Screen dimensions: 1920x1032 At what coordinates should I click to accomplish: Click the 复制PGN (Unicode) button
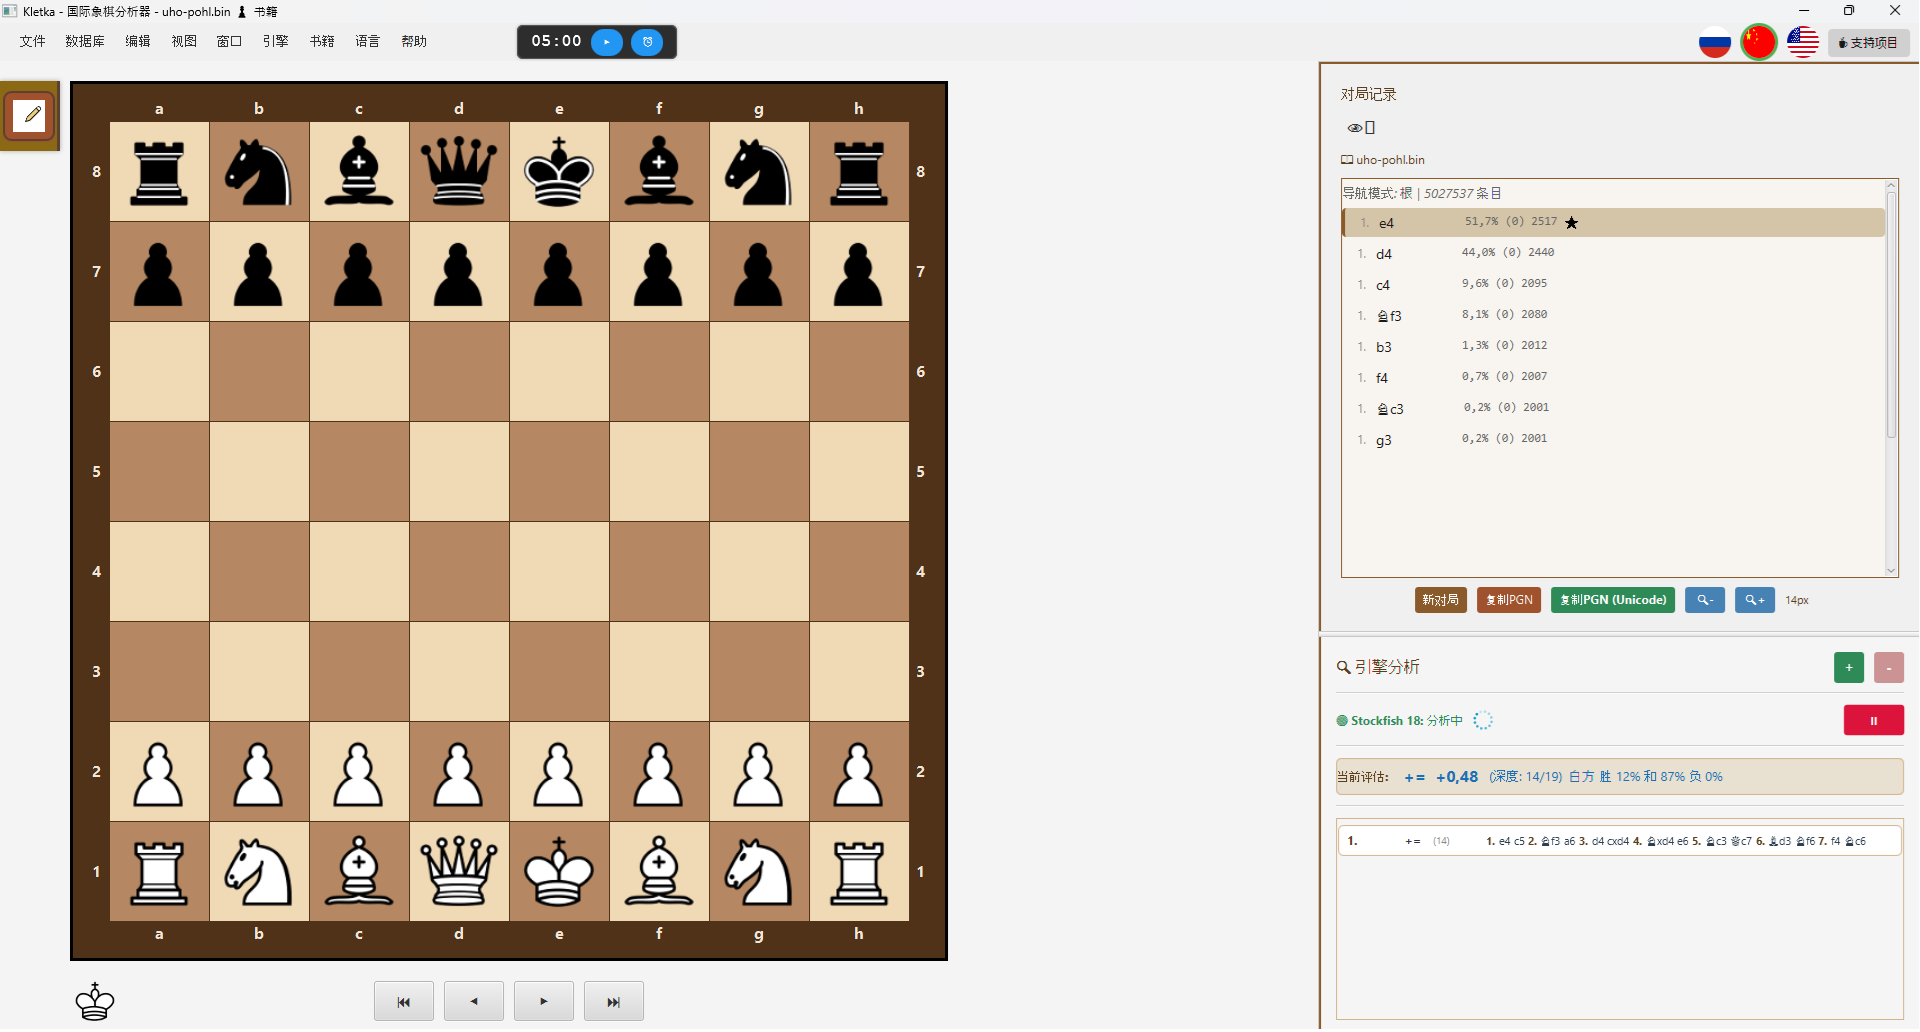pos(1613,600)
